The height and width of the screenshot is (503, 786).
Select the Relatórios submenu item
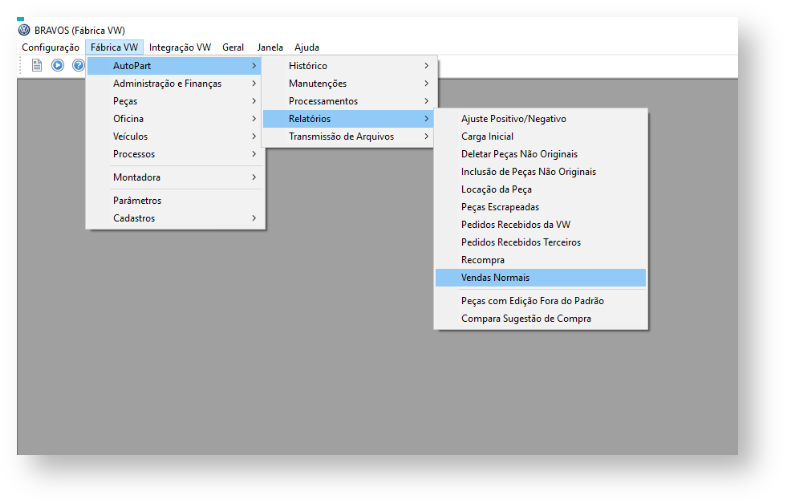(x=349, y=118)
